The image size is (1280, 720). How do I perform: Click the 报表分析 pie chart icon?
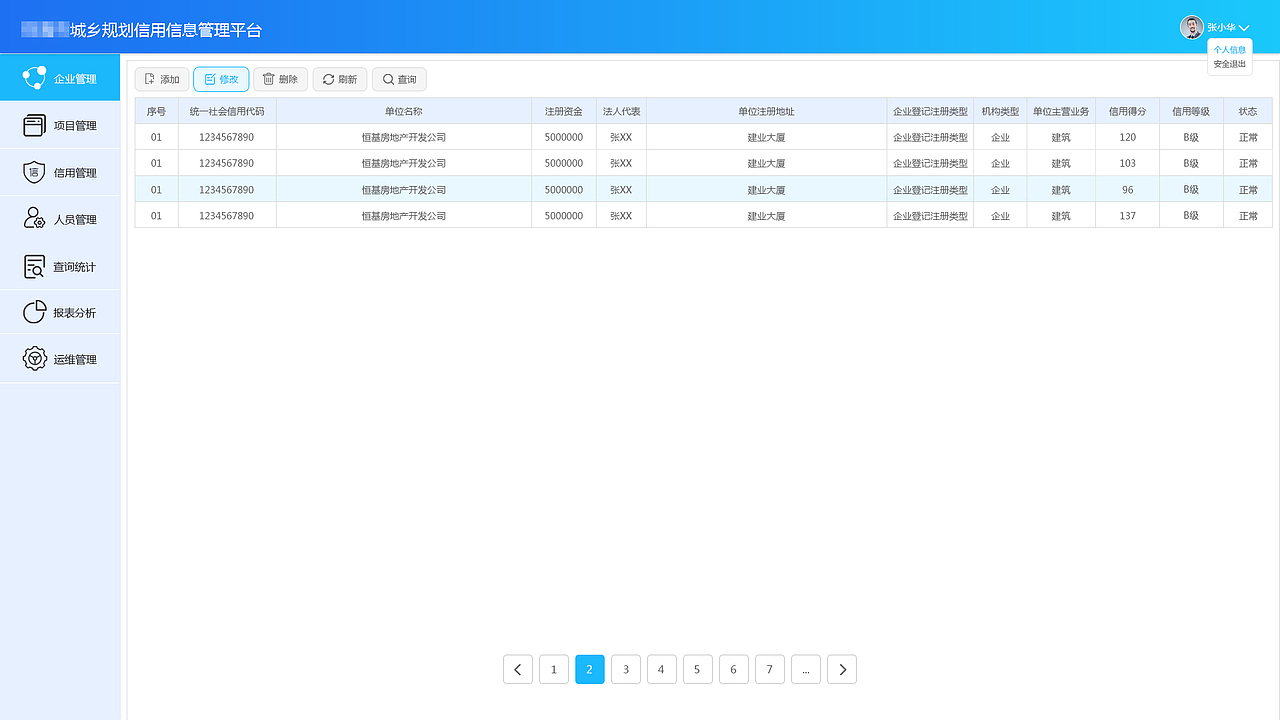pyautogui.click(x=34, y=312)
